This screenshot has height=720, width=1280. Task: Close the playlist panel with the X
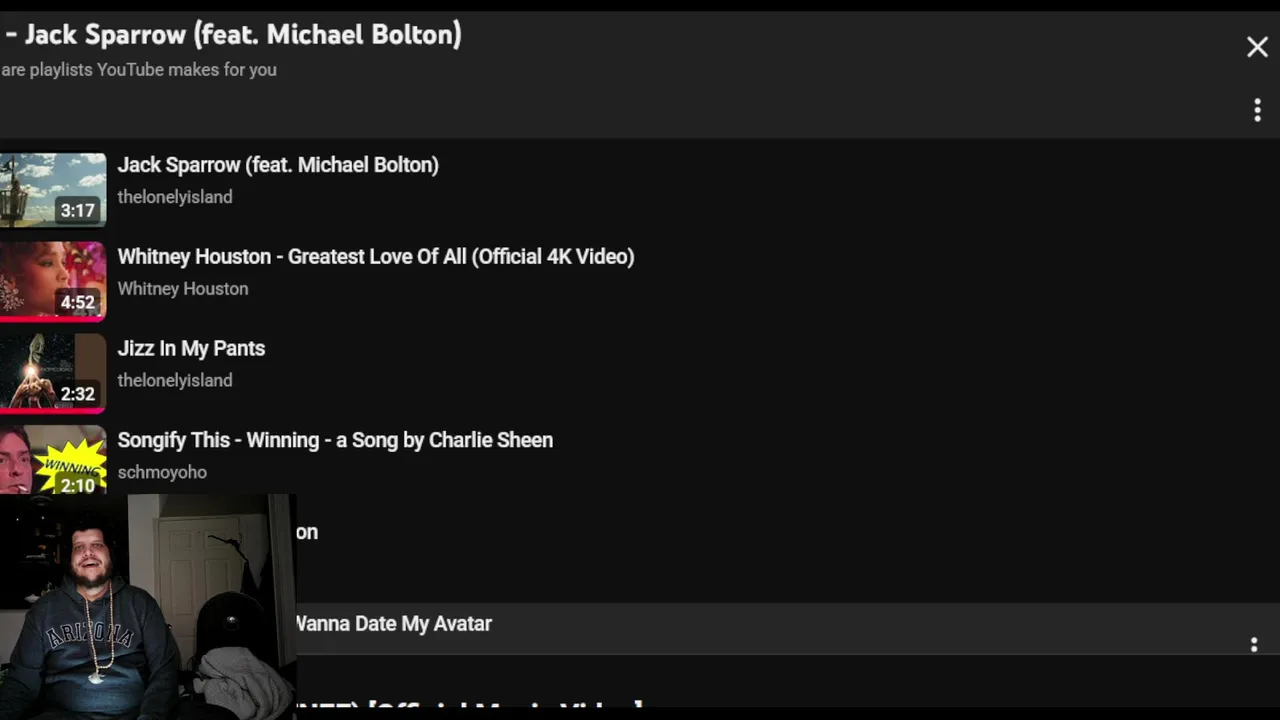coord(1257,47)
